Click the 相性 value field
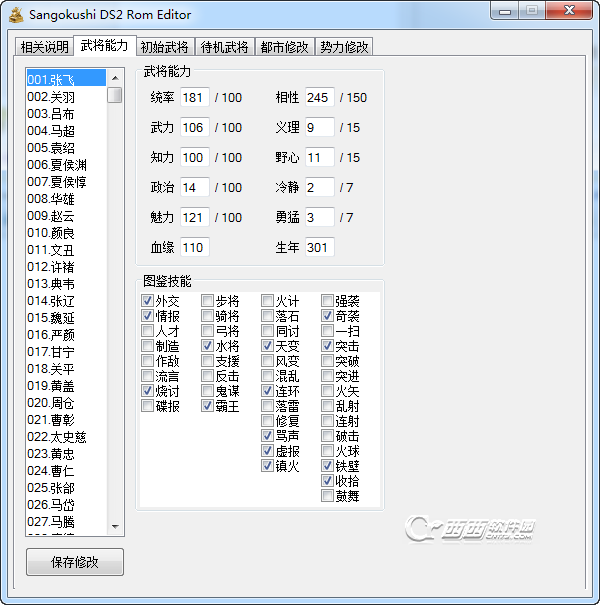The image size is (600, 605). (319, 97)
